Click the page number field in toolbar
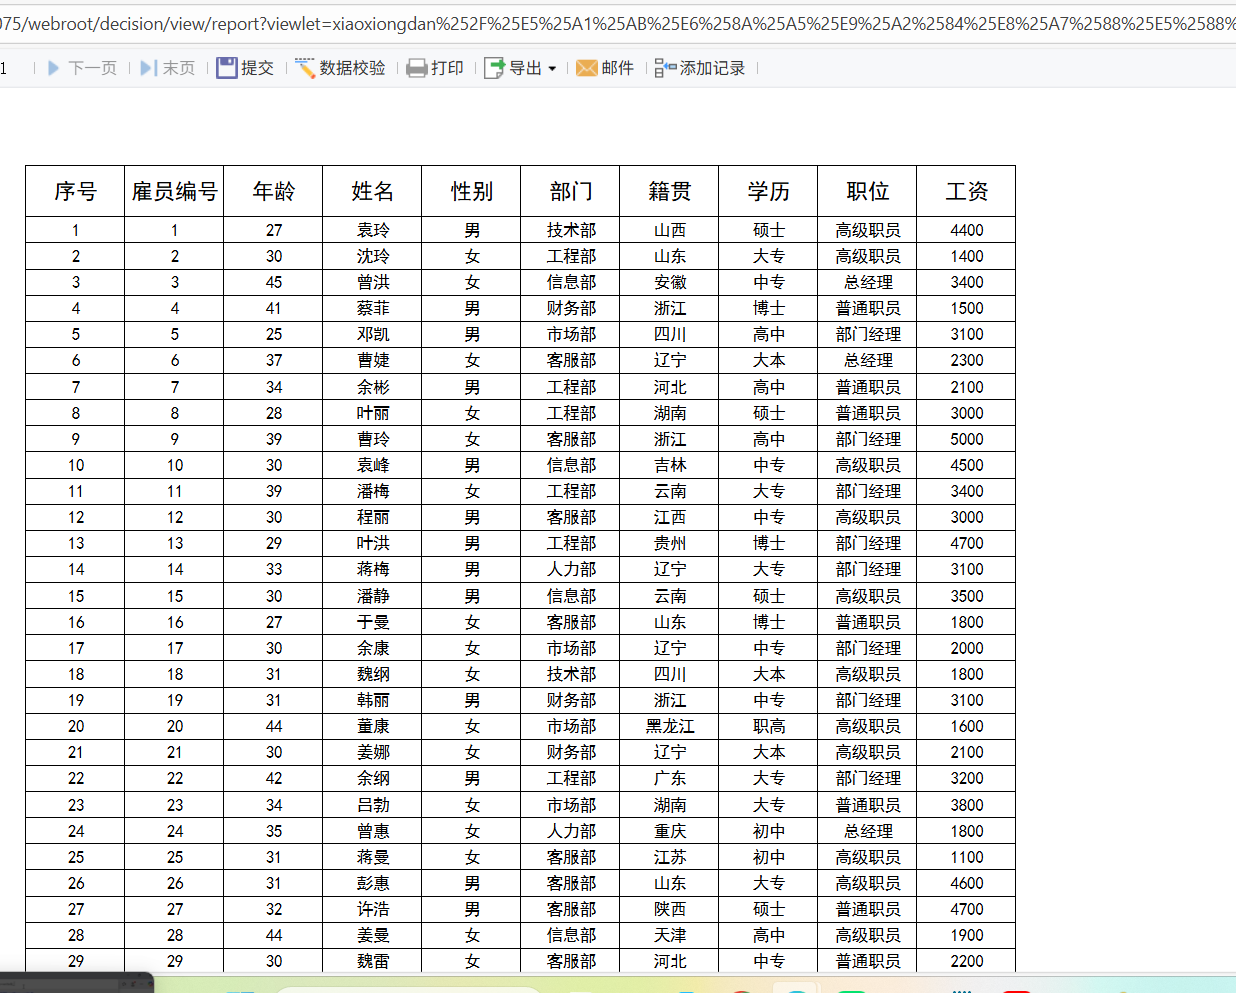The width and height of the screenshot is (1236, 993). pos(5,68)
